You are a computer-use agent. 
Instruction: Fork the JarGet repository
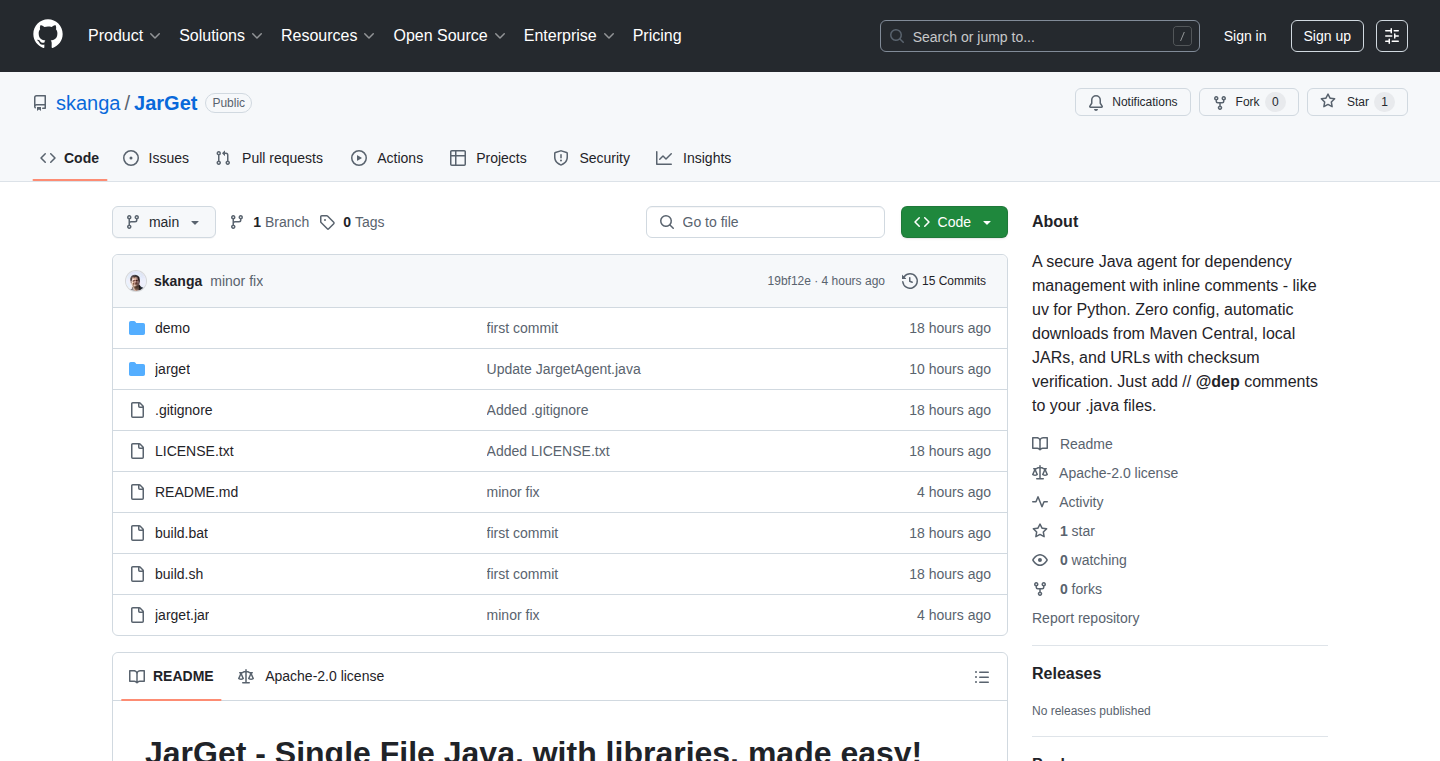[x=1248, y=102]
